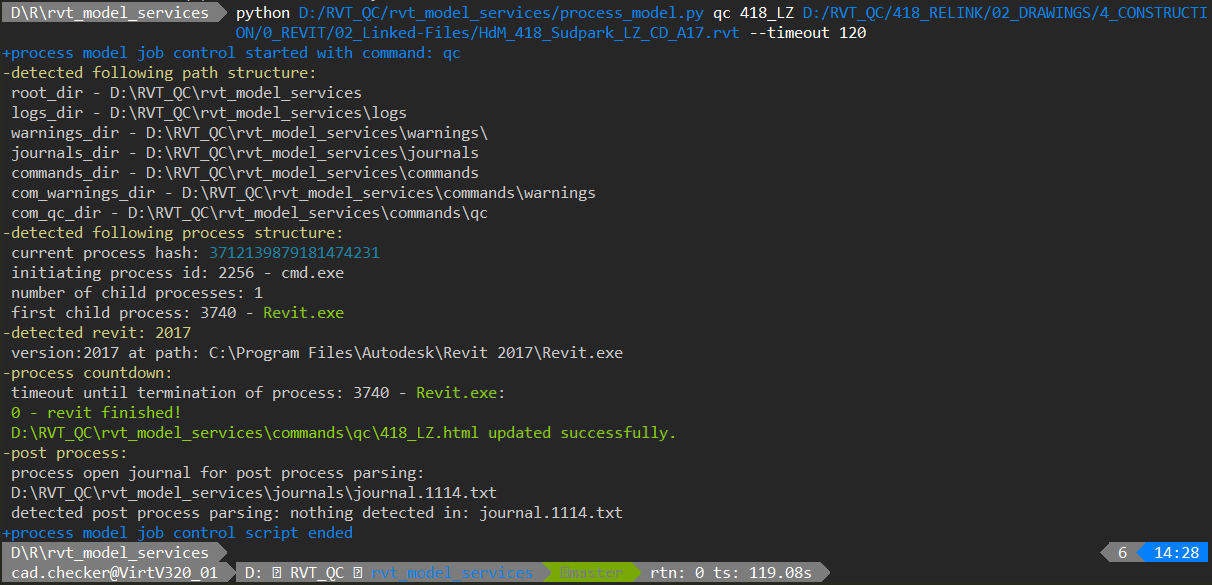The width and height of the screenshot is (1212, 585).
Task: Click Revit.exe in the first child process line
Action: 303,313
